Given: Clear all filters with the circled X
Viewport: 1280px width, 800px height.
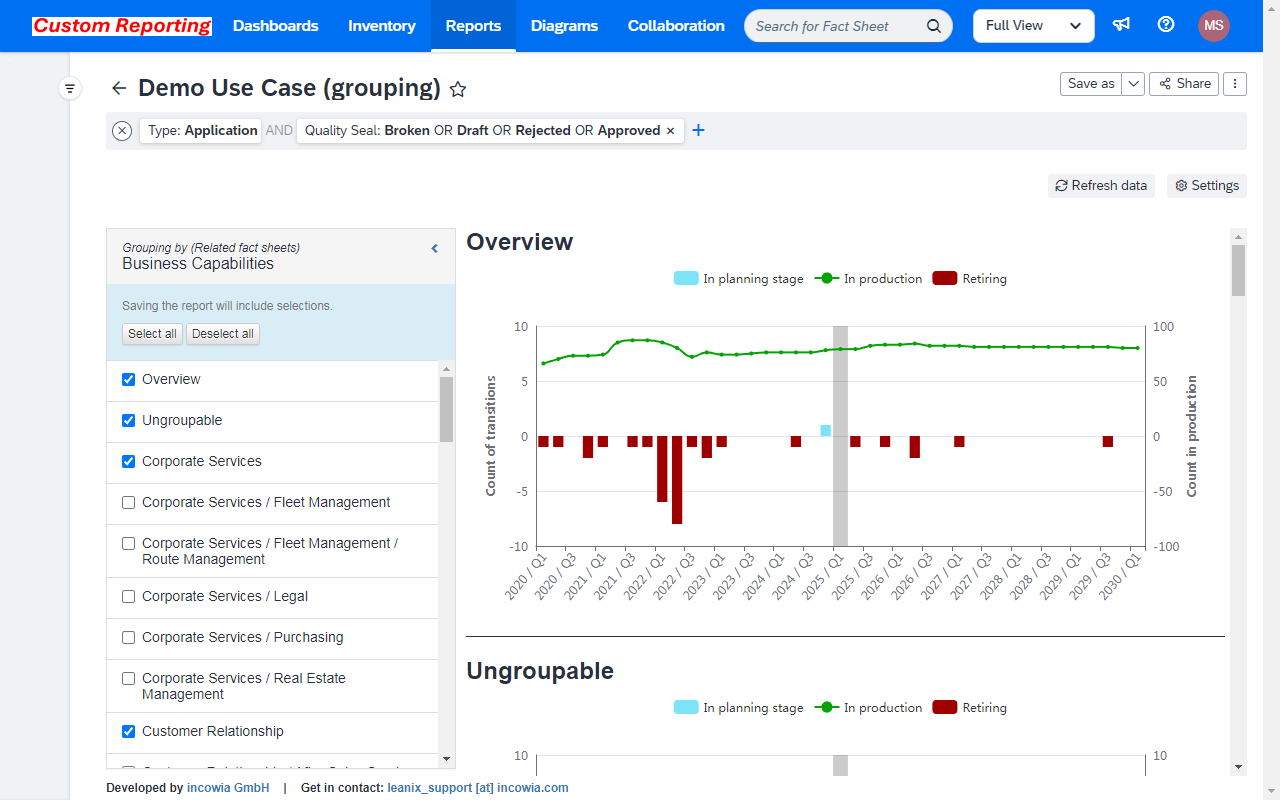Looking at the screenshot, I should click(122, 131).
